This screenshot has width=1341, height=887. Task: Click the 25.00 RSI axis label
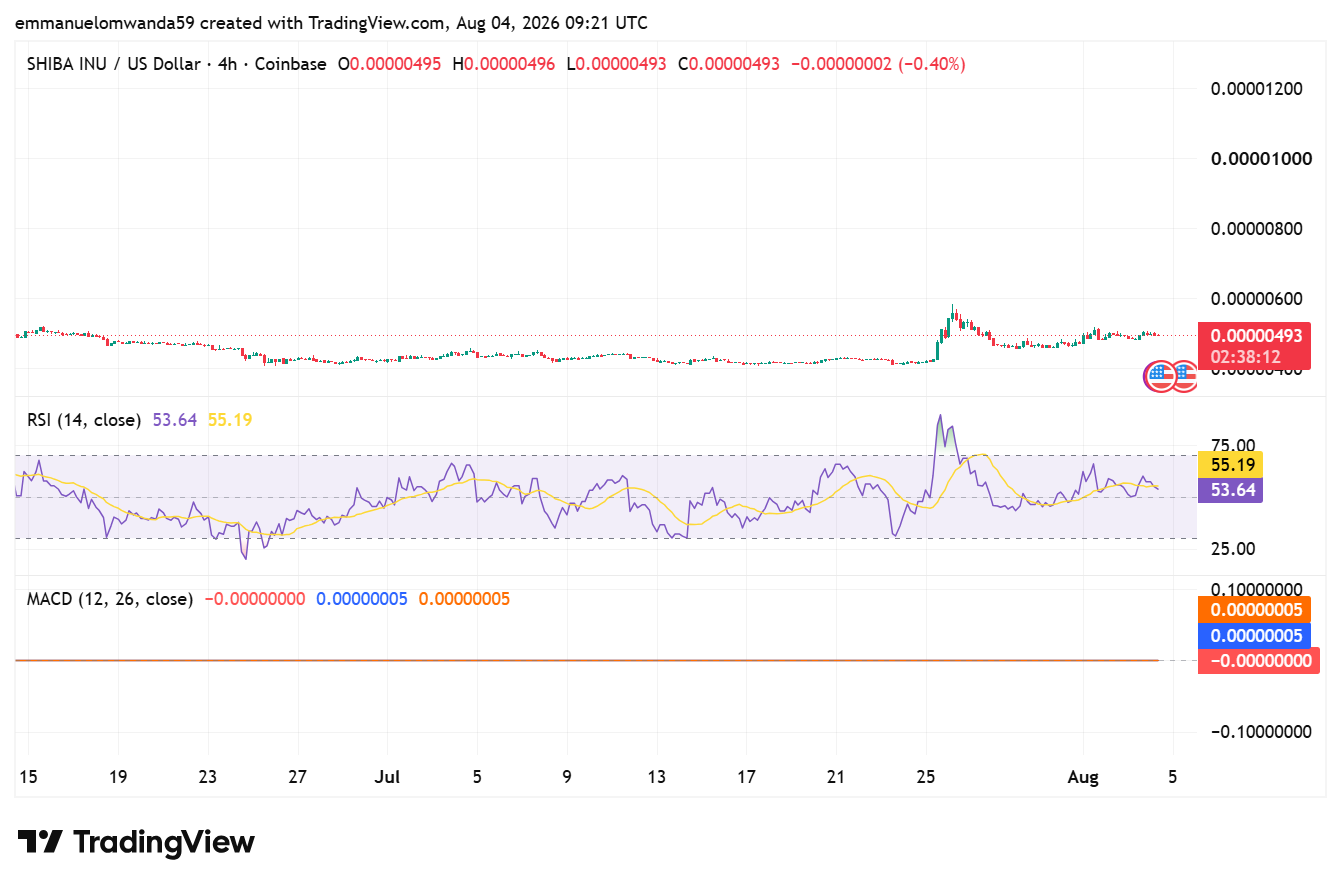pyautogui.click(x=1234, y=548)
